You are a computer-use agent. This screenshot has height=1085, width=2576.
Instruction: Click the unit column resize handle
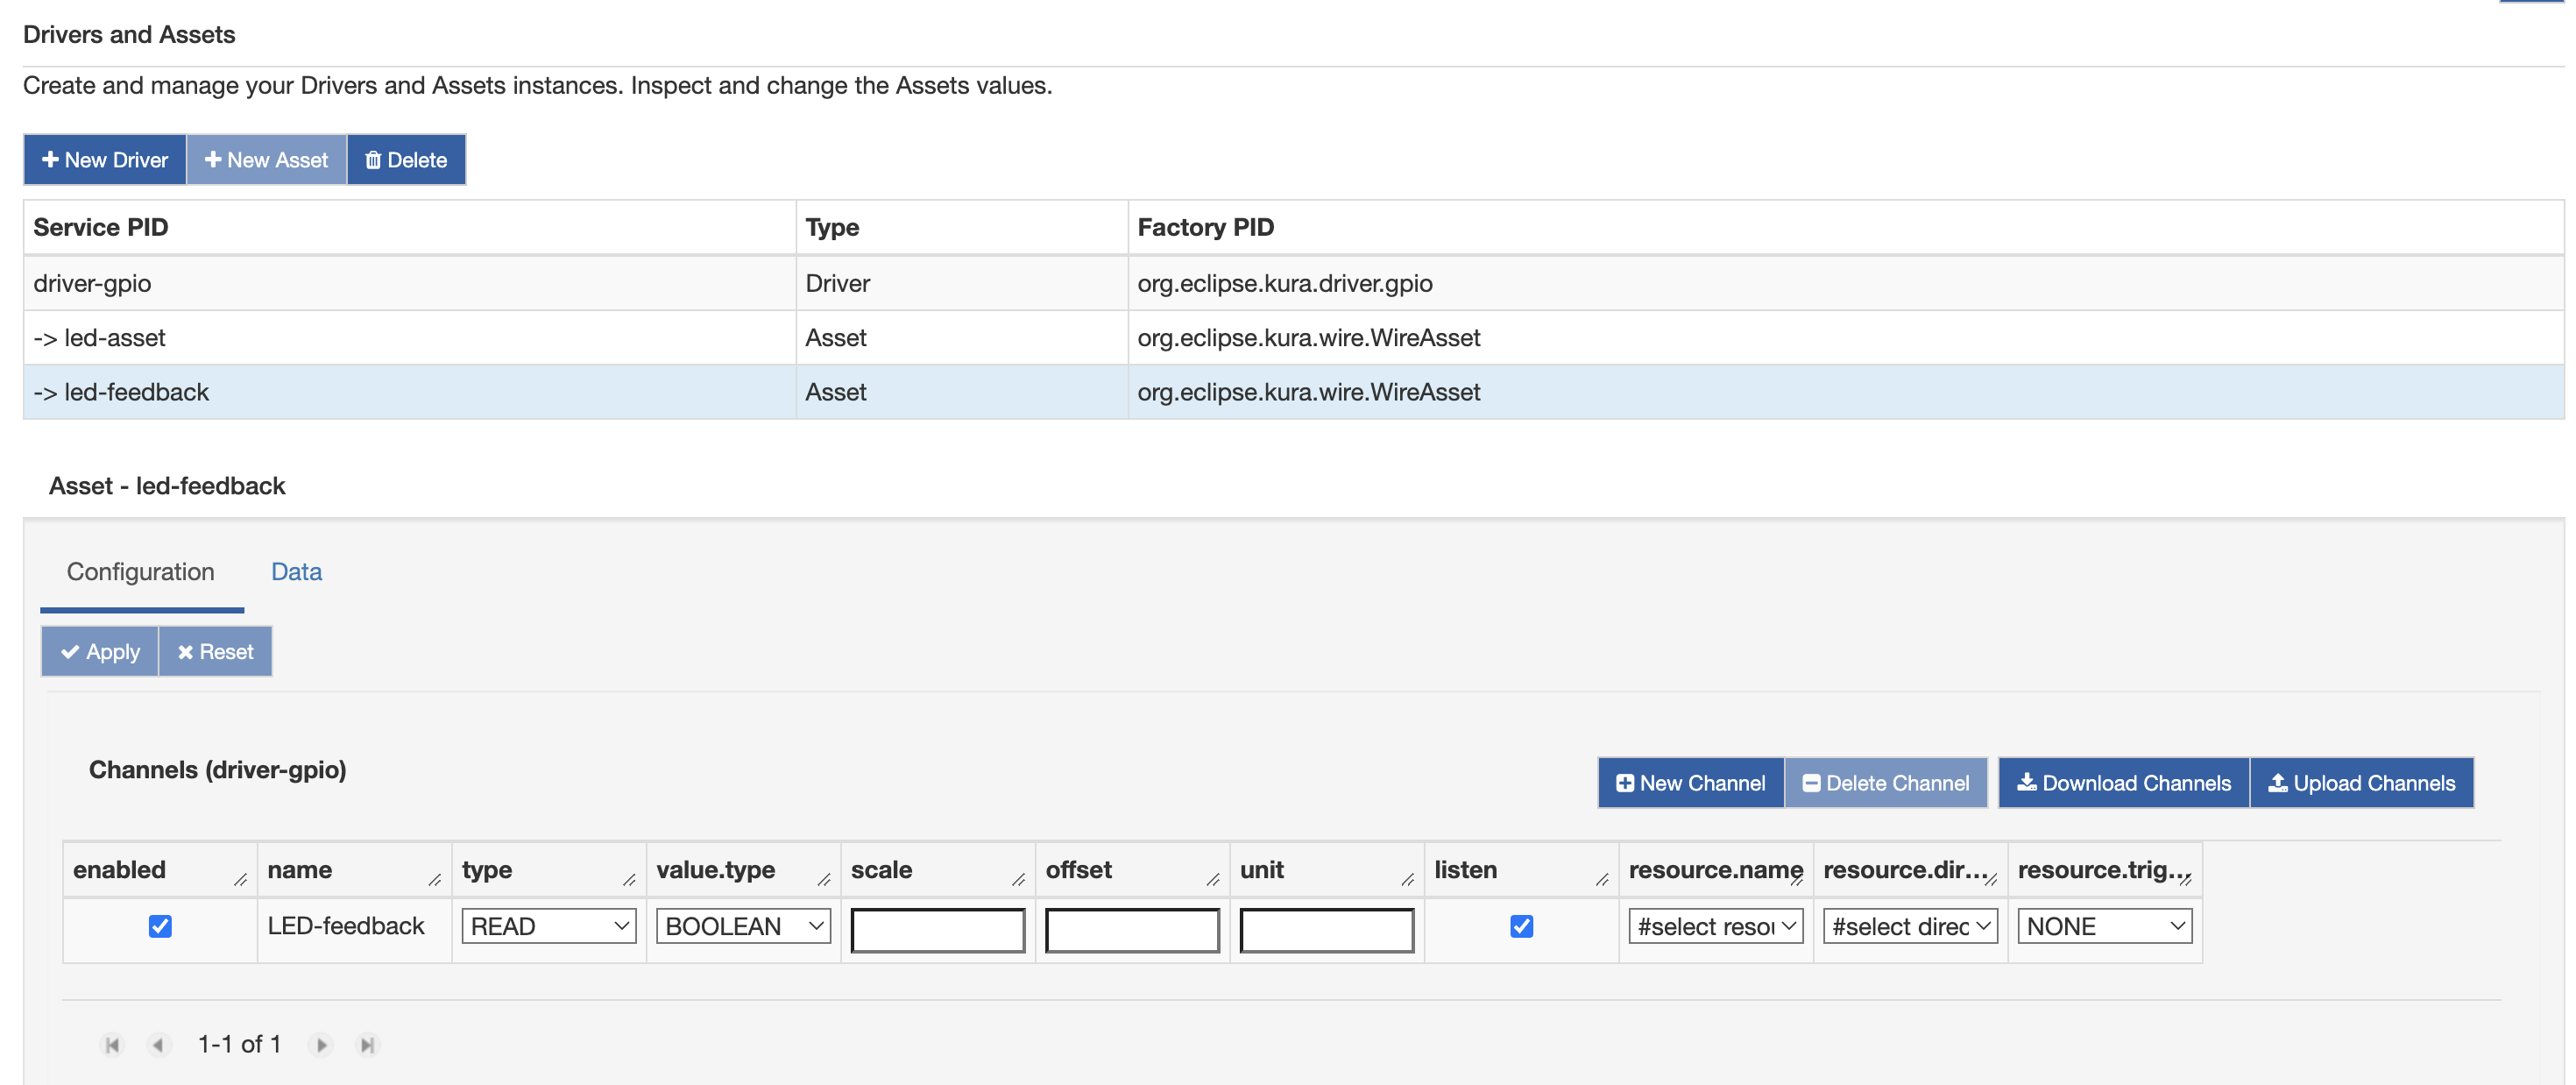1408,880
